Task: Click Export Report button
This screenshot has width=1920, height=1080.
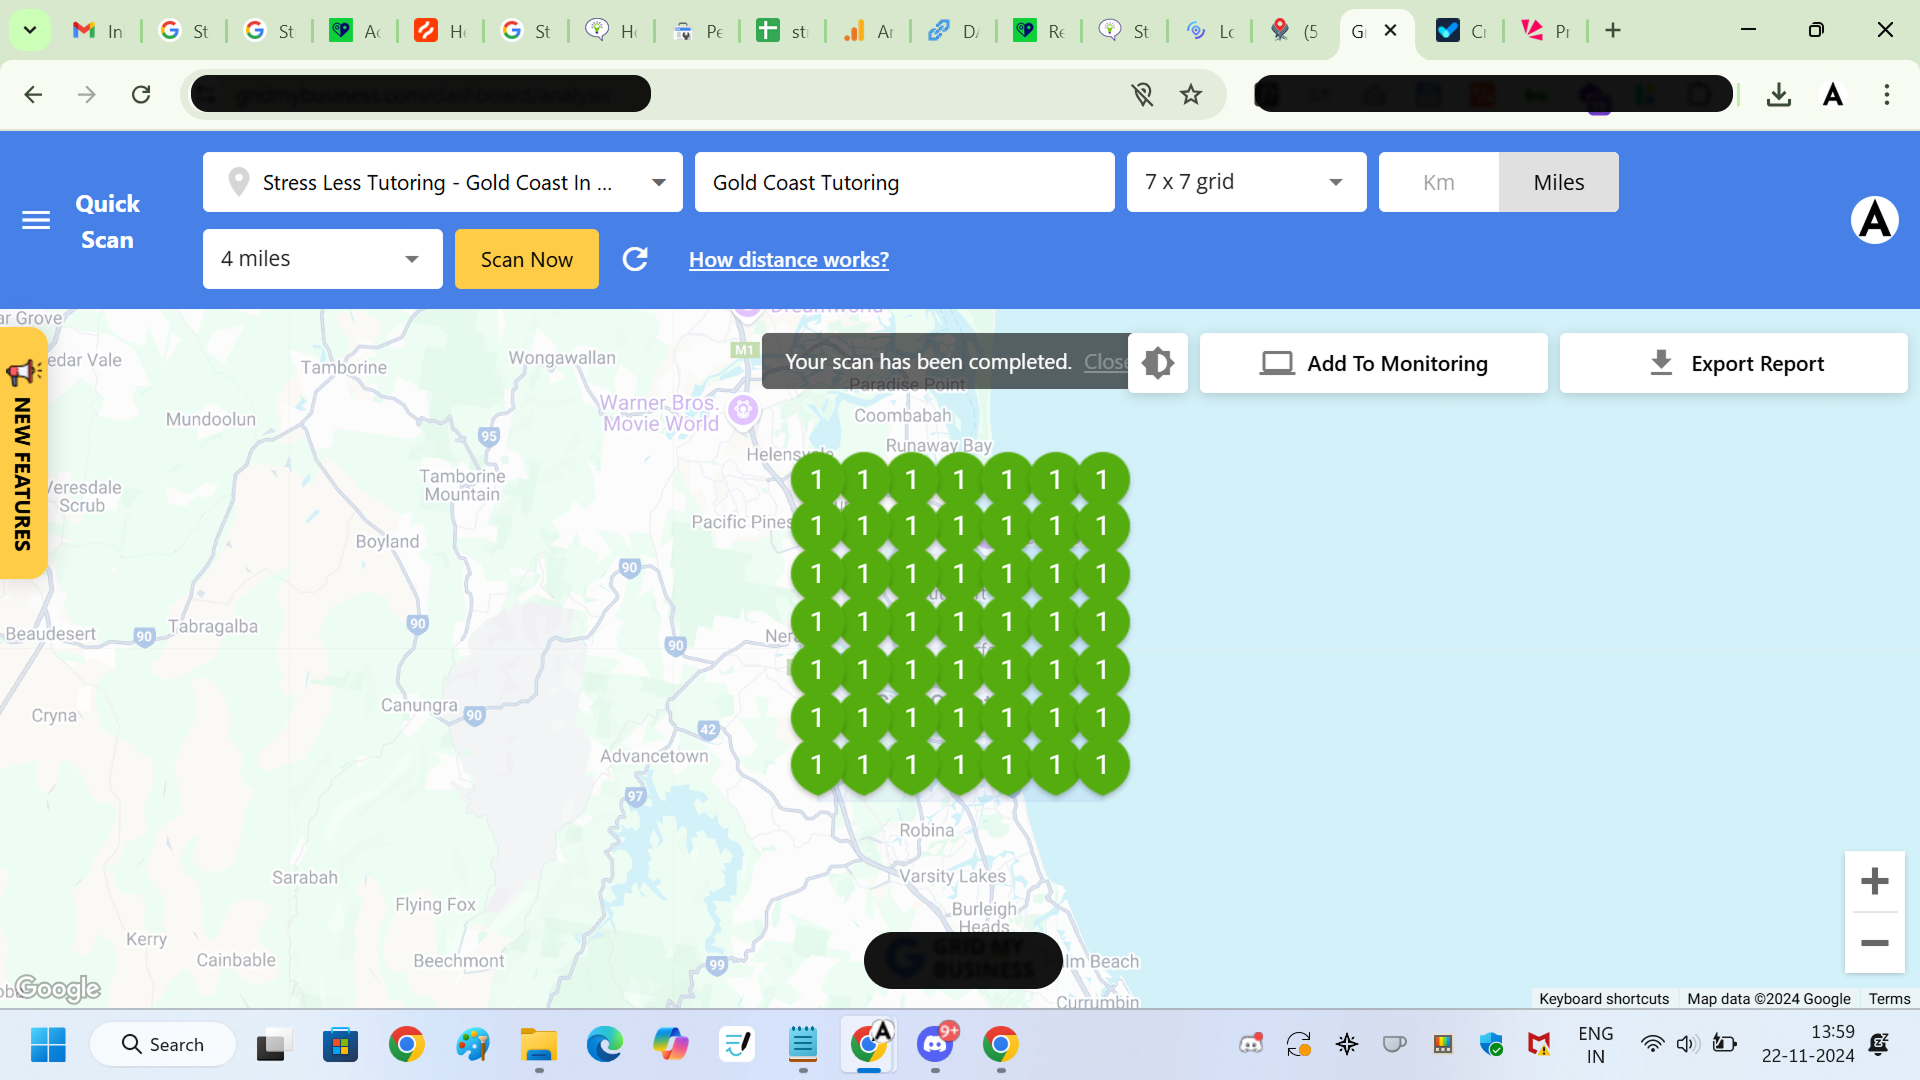Action: (x=1733, y=363)
